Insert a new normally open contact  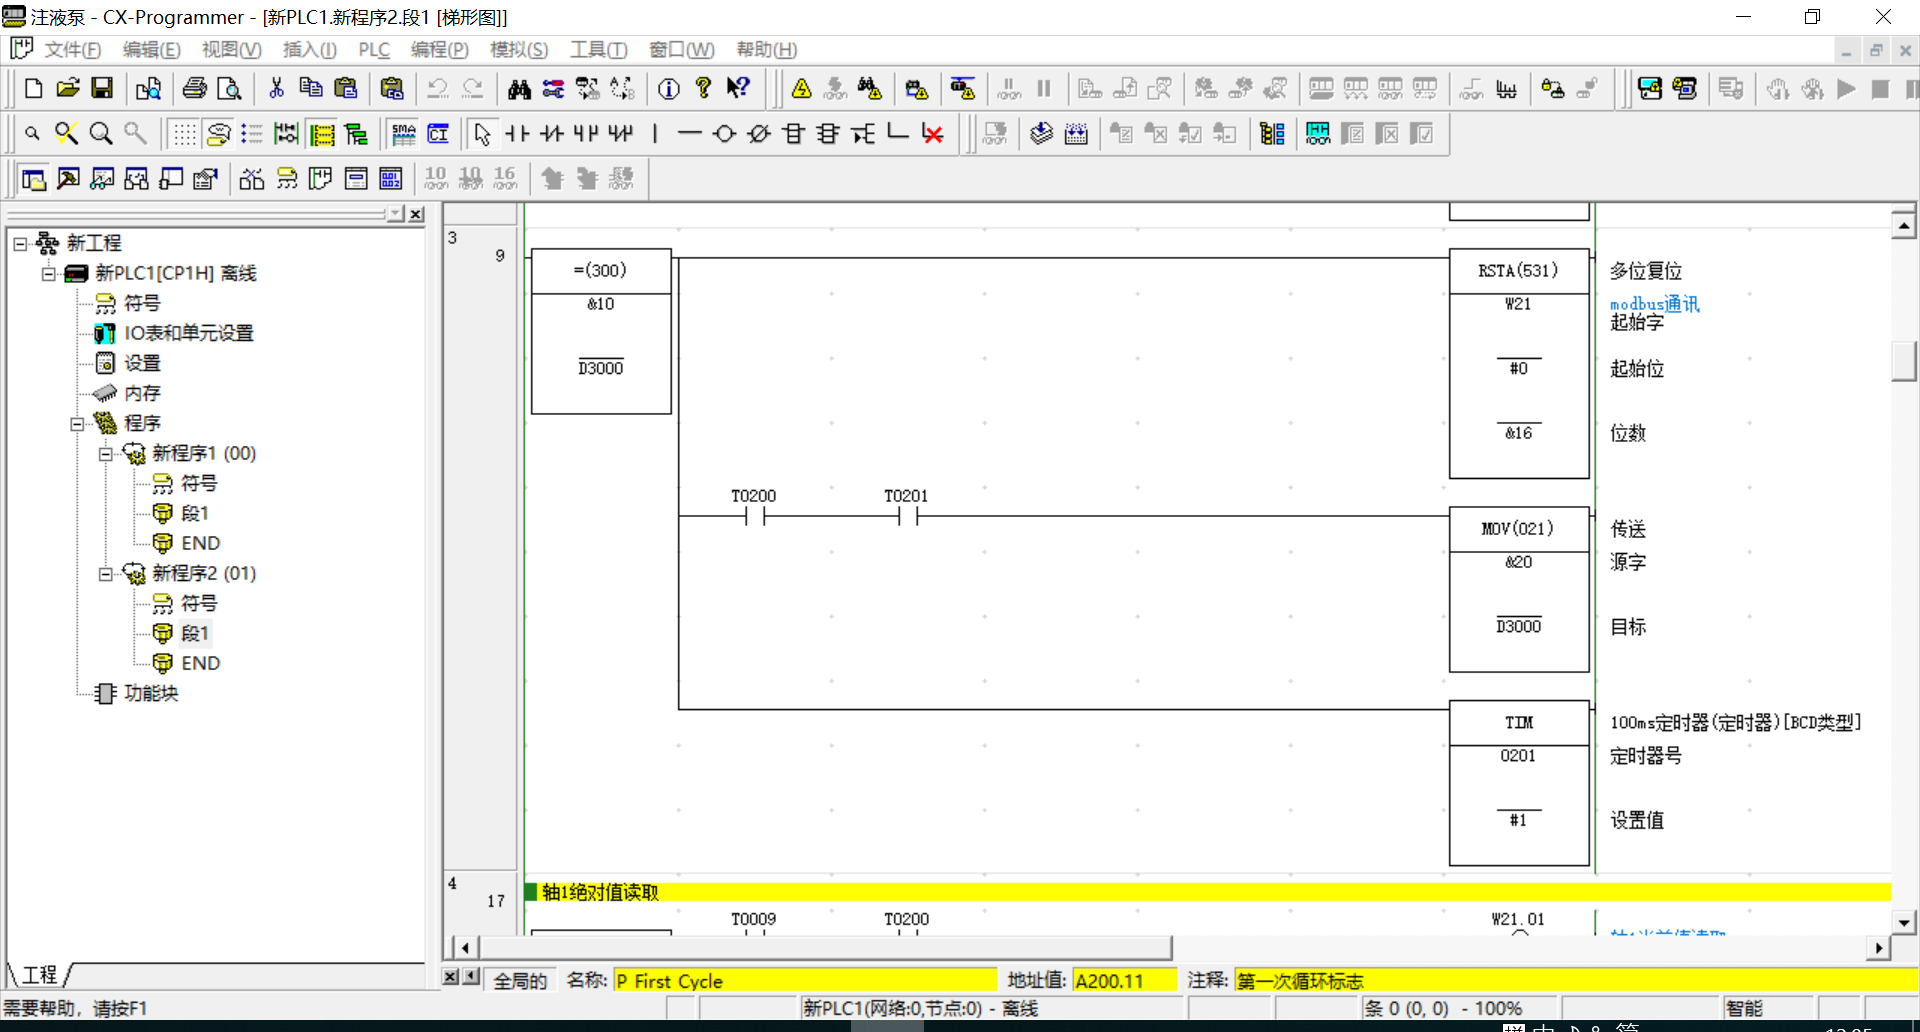click(x=517, y=134)
